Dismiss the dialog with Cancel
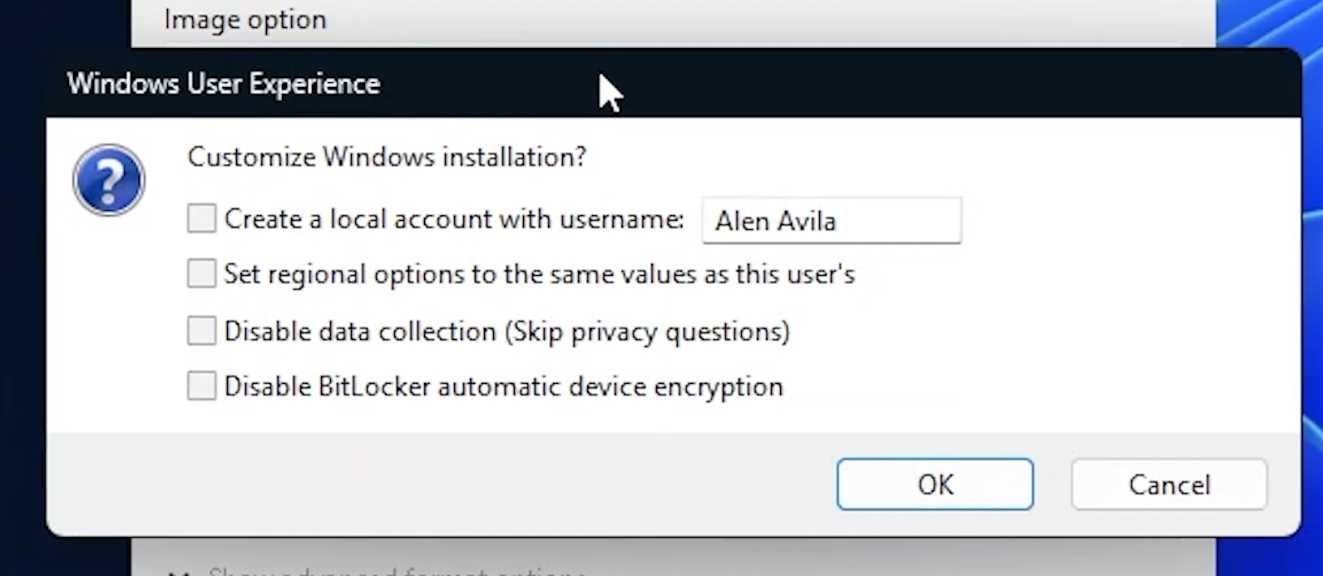The height and width of the screenshot is (576, 1323). pyautogui.click(x=1168, y=484)
